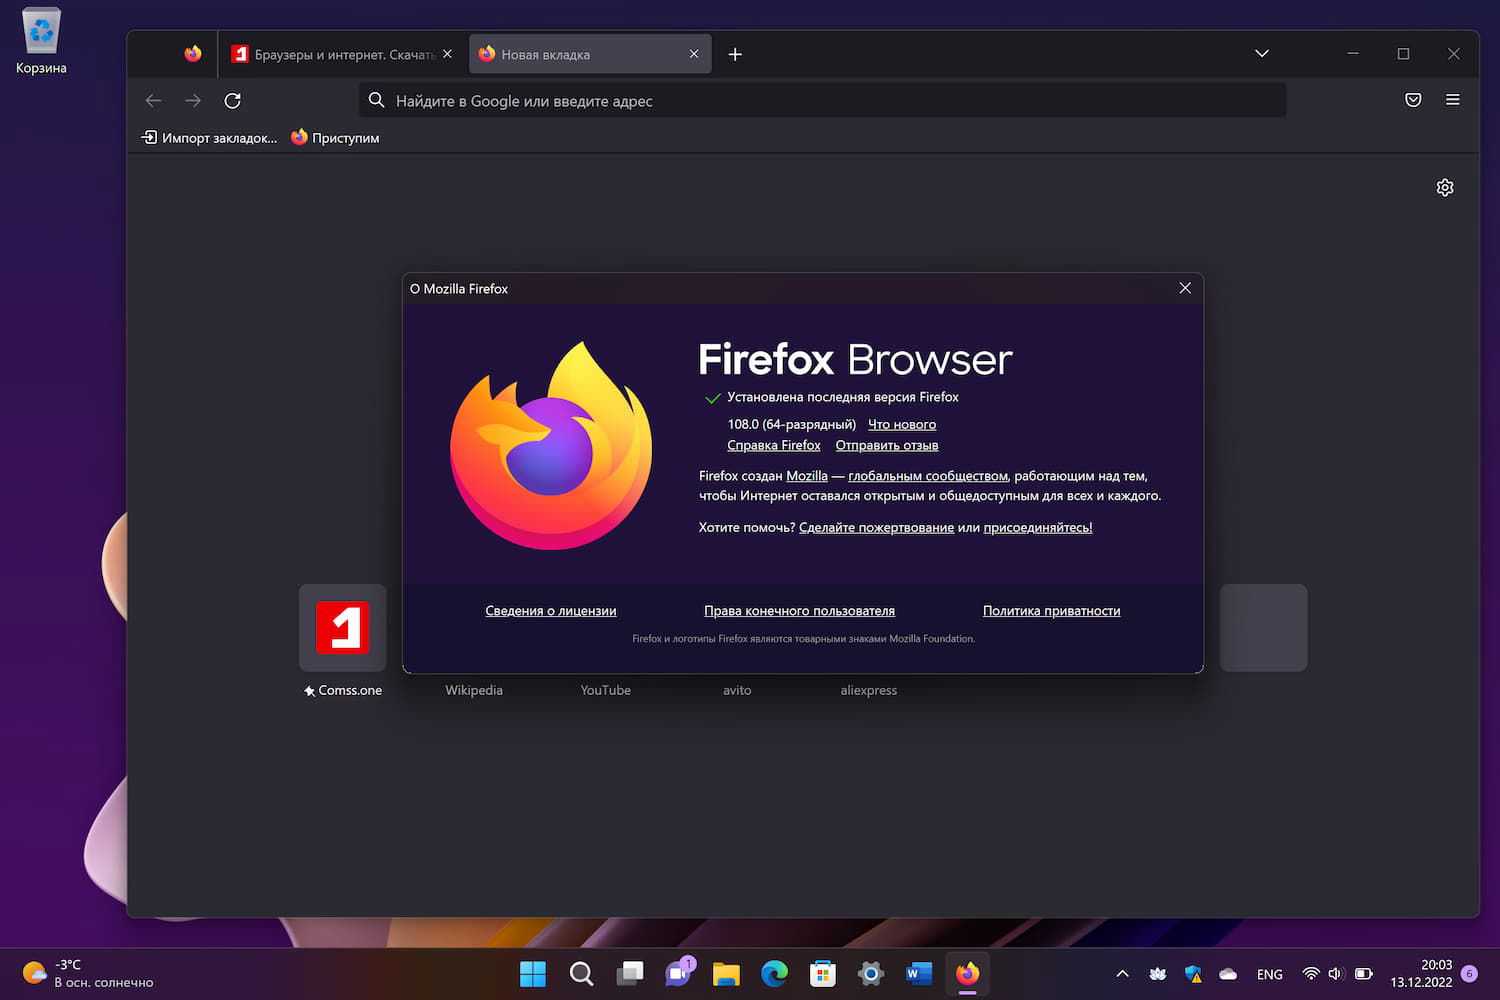Open the Firefox View pinned tab

(193, 54)
